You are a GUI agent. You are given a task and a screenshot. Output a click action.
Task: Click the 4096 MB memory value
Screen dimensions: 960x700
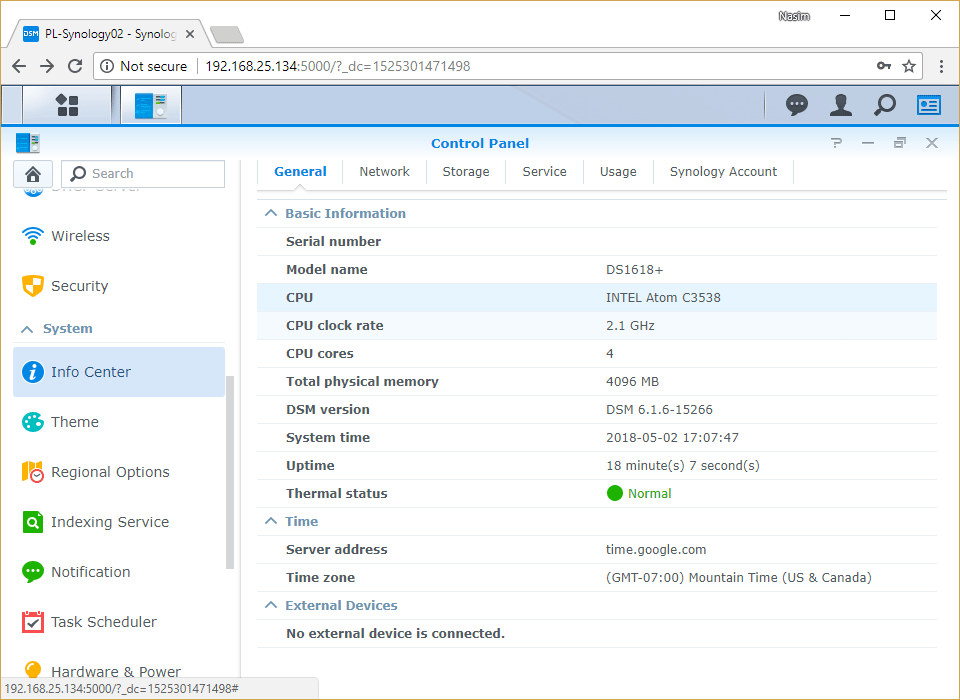point(632,382)
